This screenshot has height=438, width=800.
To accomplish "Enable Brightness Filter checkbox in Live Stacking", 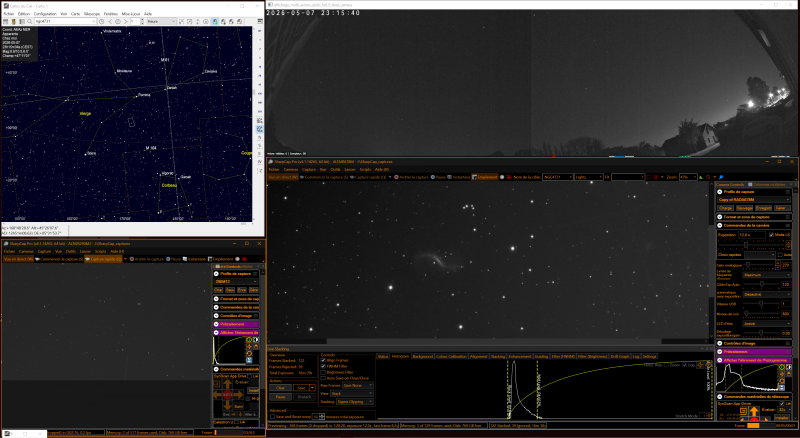I will (x=323, y=372).
